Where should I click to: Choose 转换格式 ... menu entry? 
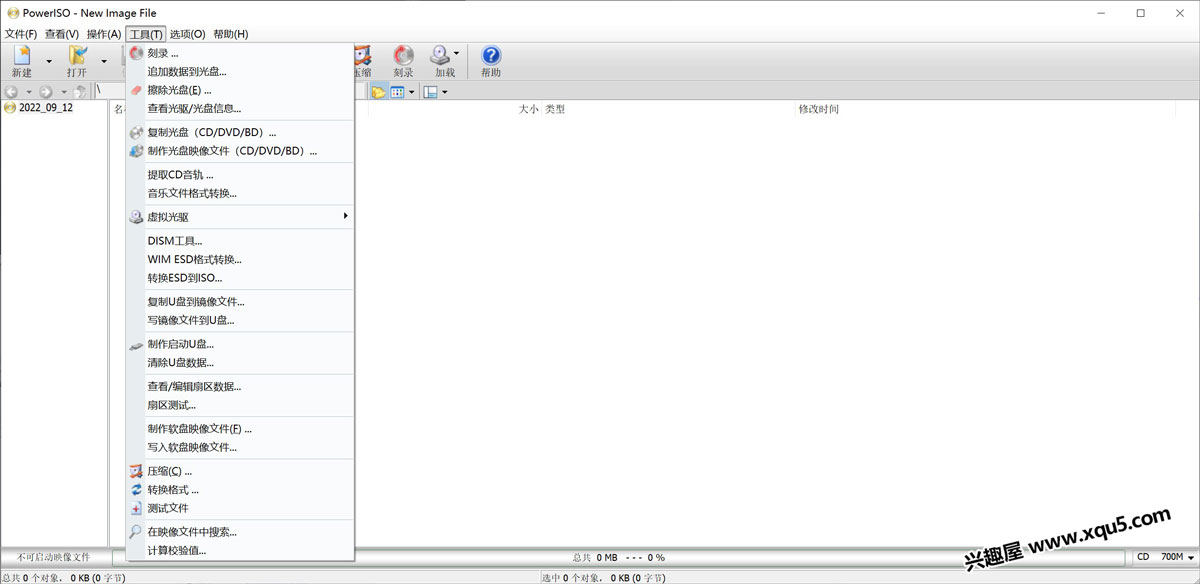pos(240,490)
